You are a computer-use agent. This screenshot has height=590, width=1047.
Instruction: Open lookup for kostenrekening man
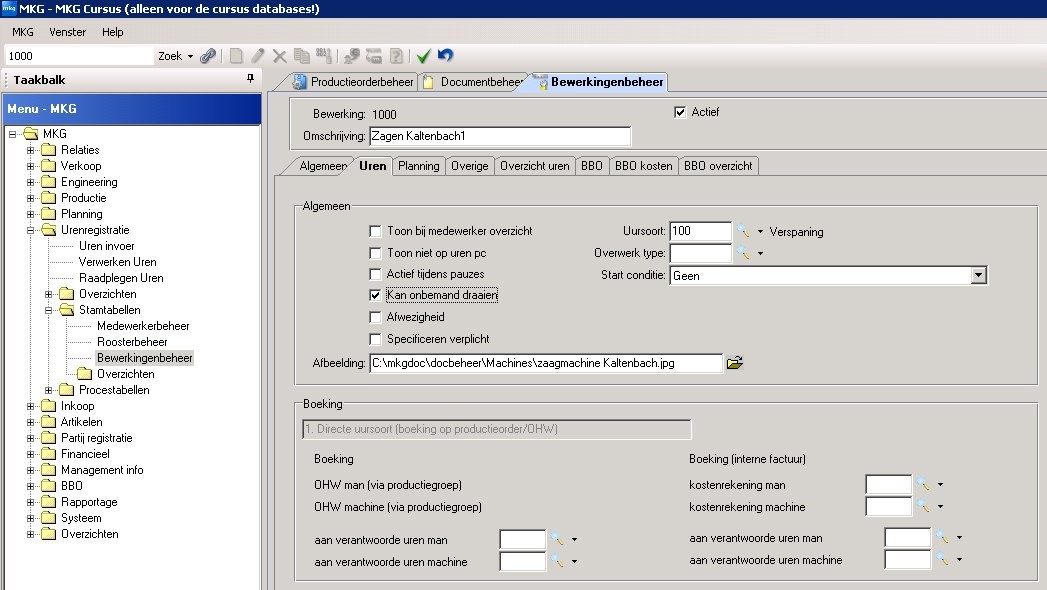pos(923,485)
